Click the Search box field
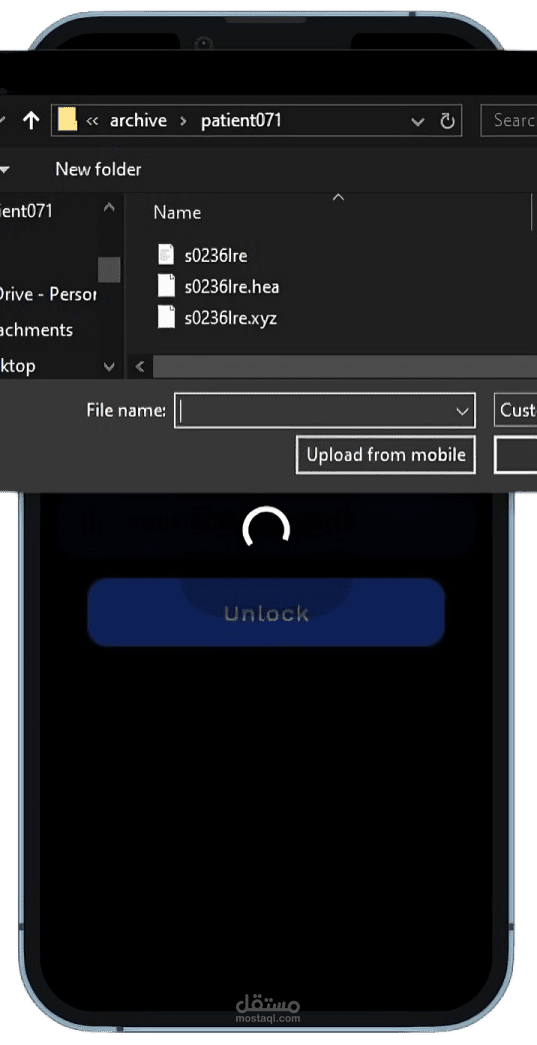This screenshot has height=1045, width=537. [x=510, y=121]
